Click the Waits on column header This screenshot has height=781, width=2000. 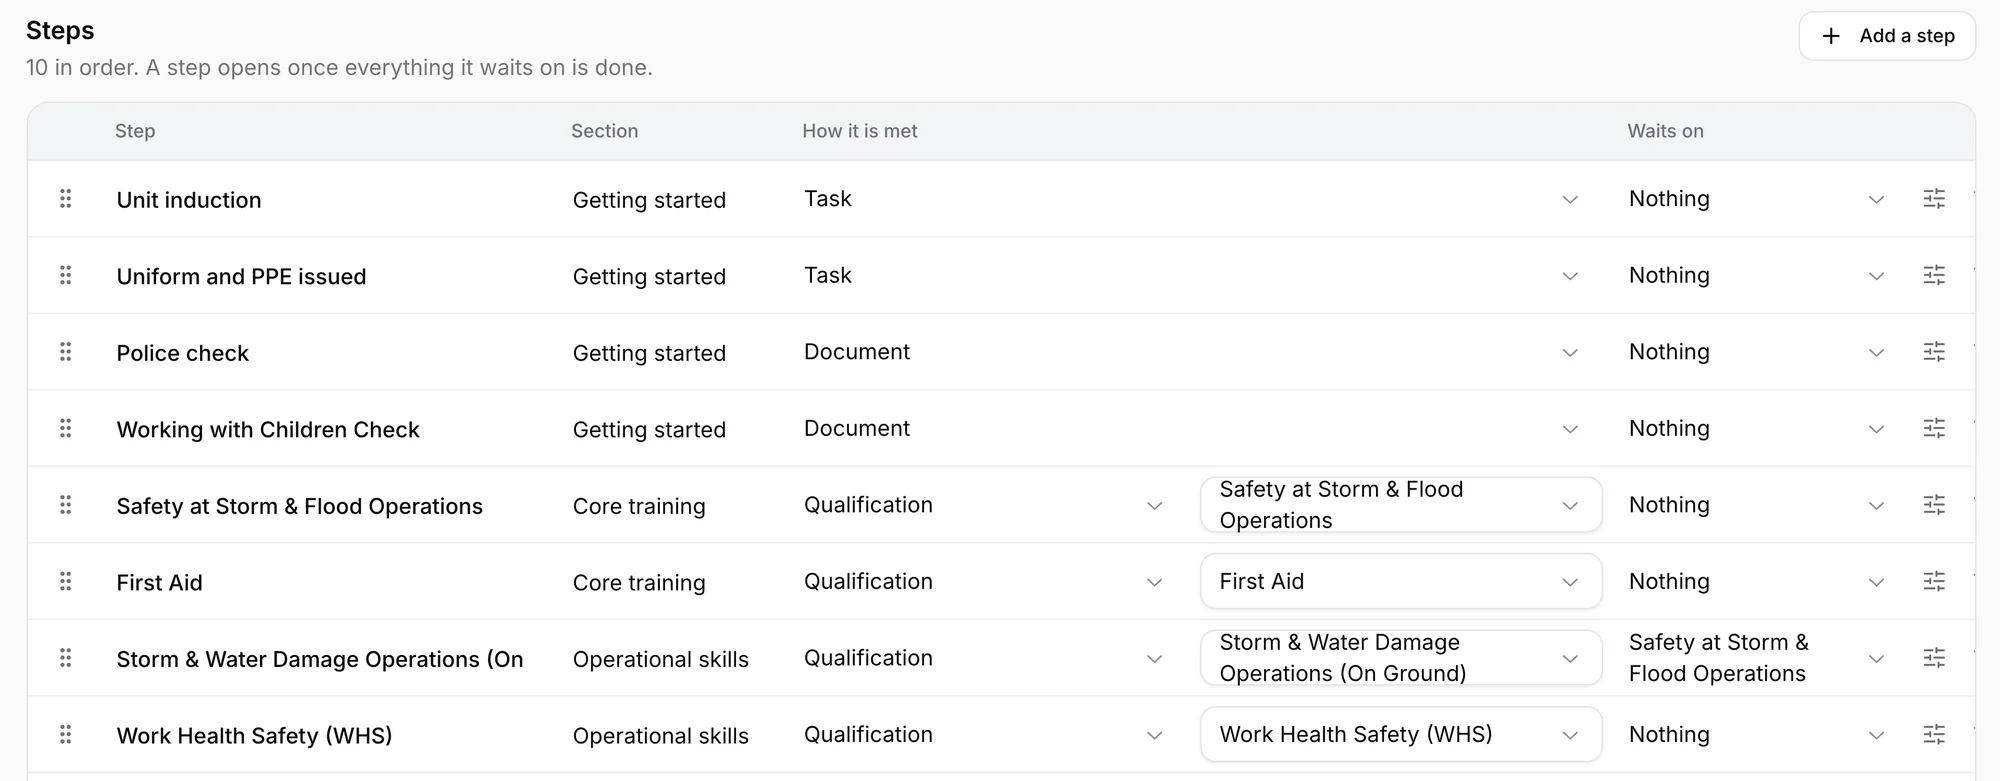(x=1665, y=131)
